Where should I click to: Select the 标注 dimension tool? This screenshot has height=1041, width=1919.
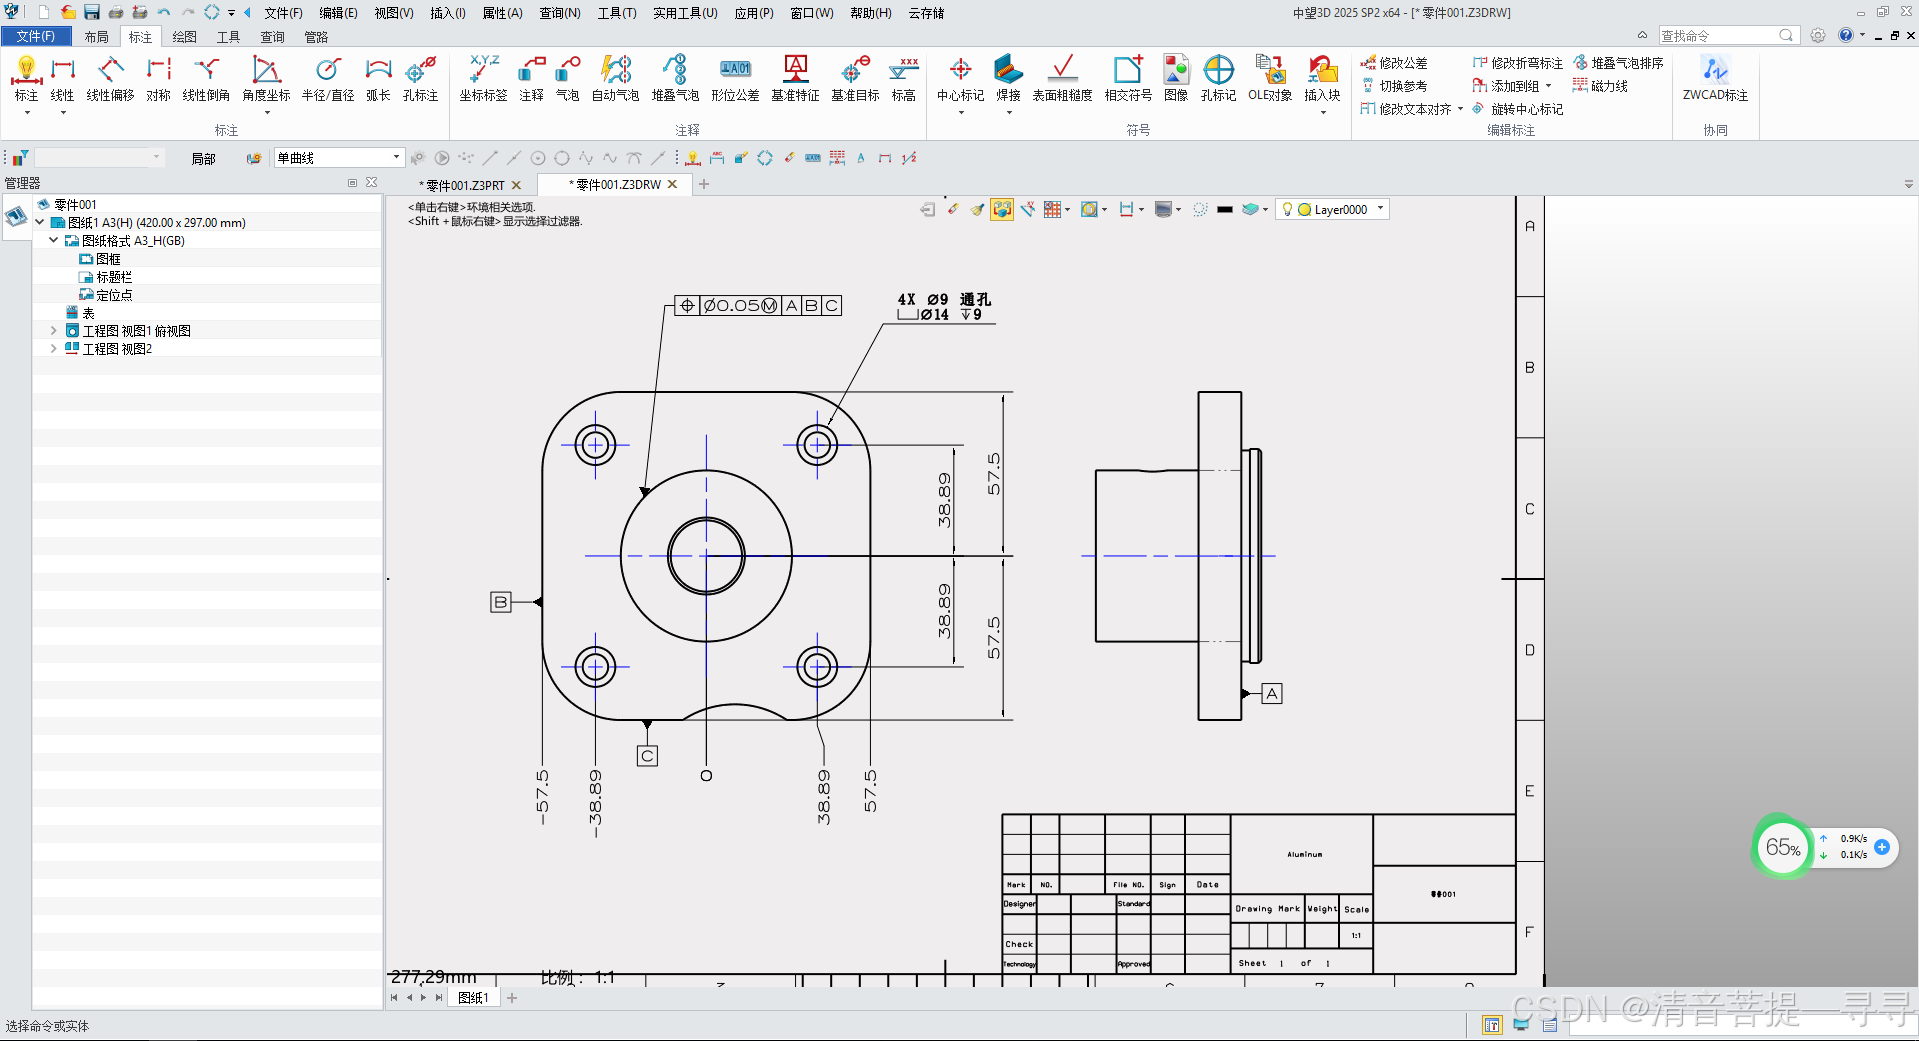click(x=26, y=79)
